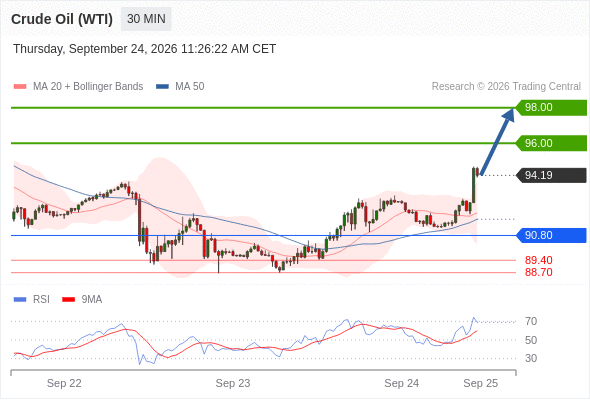Click the 88.70 red support label
Viewport: 590px width, 400px height.
coord(538,272)
